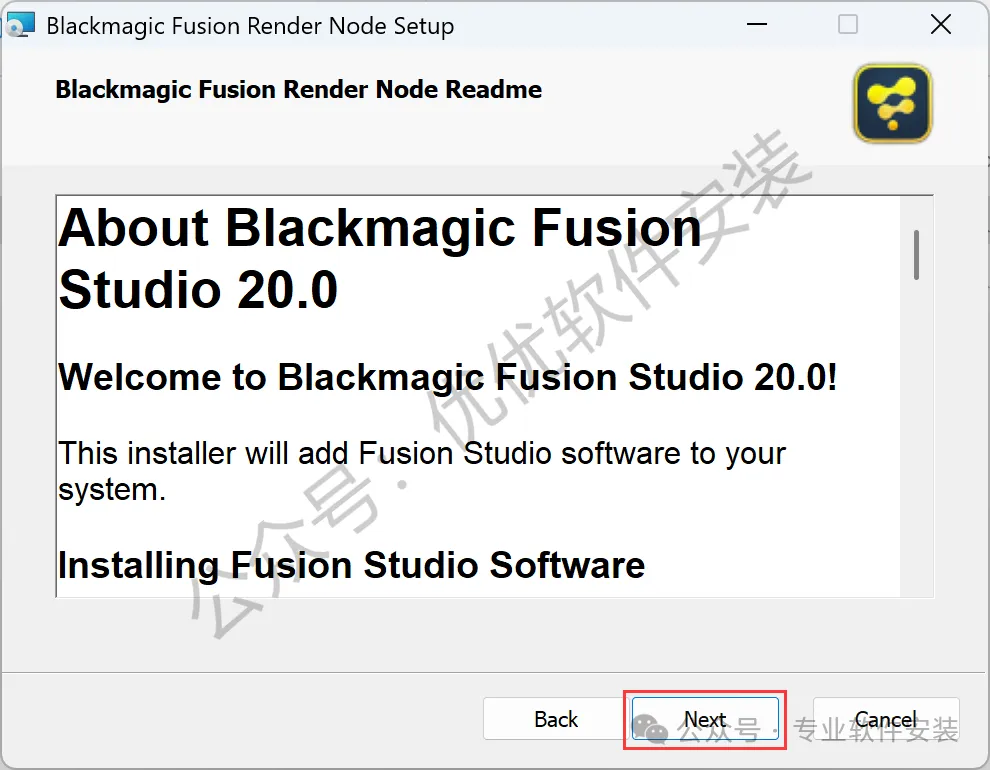Click 'Blackmagic Fusion Render Node Readme' title
This screenshot has width=990, height=770.
[x=299, y=90]
